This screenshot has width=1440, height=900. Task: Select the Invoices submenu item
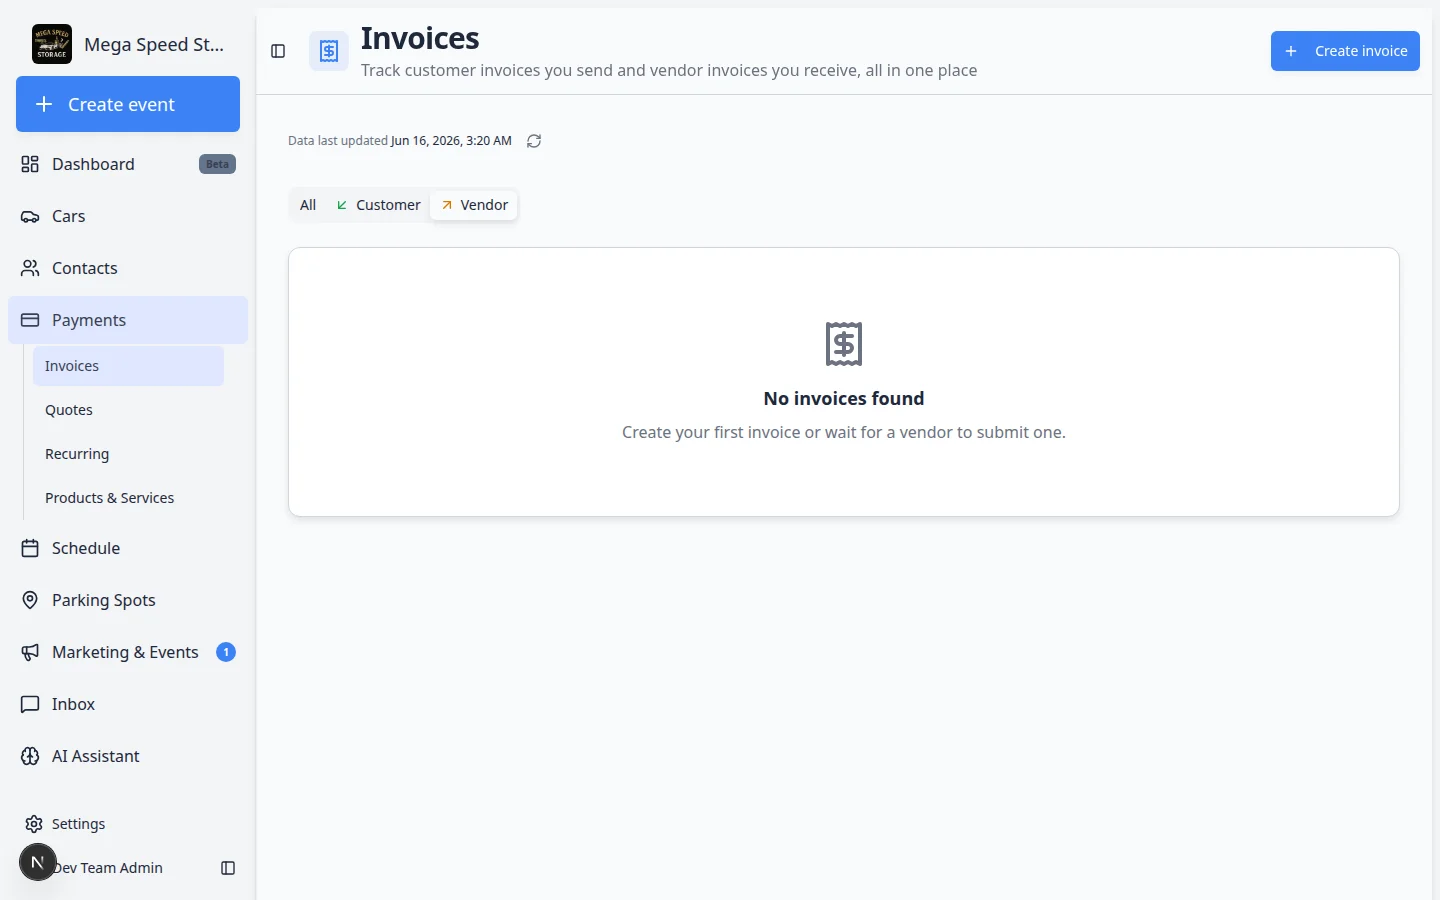(128, 366)
